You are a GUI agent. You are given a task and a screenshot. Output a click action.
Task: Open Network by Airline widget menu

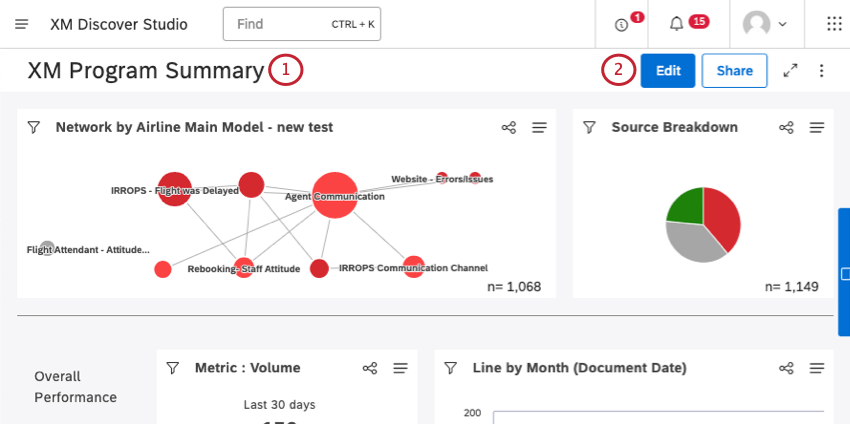pyautogui.click(x=539, y=127)
